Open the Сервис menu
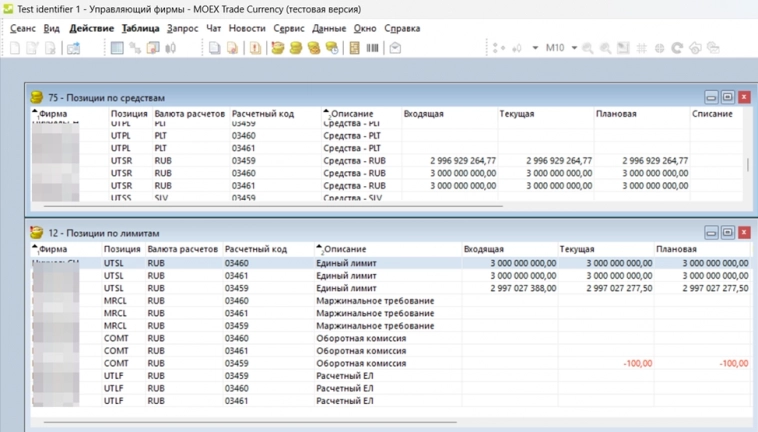 (289, 29)
